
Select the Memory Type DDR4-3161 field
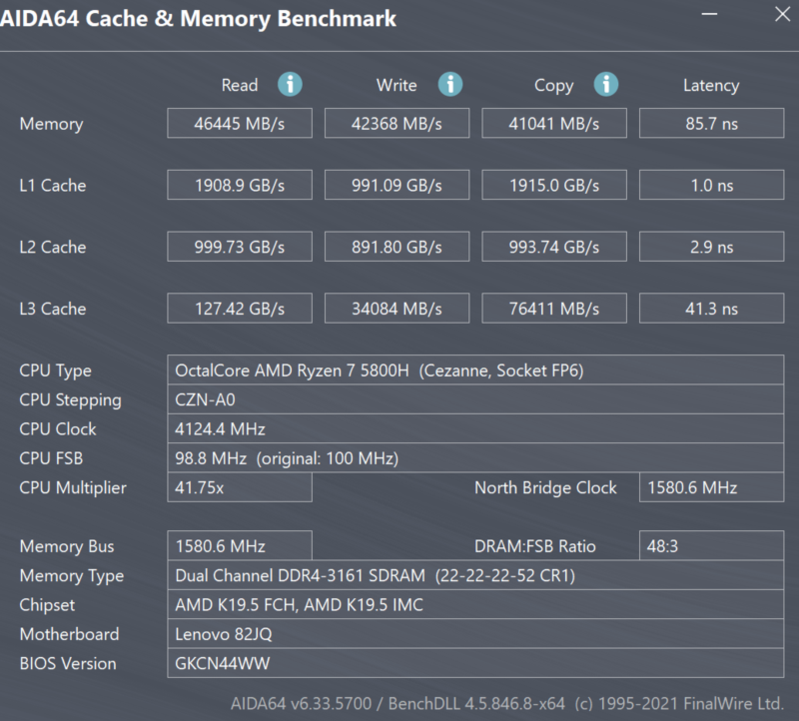[x=475, y=576]
